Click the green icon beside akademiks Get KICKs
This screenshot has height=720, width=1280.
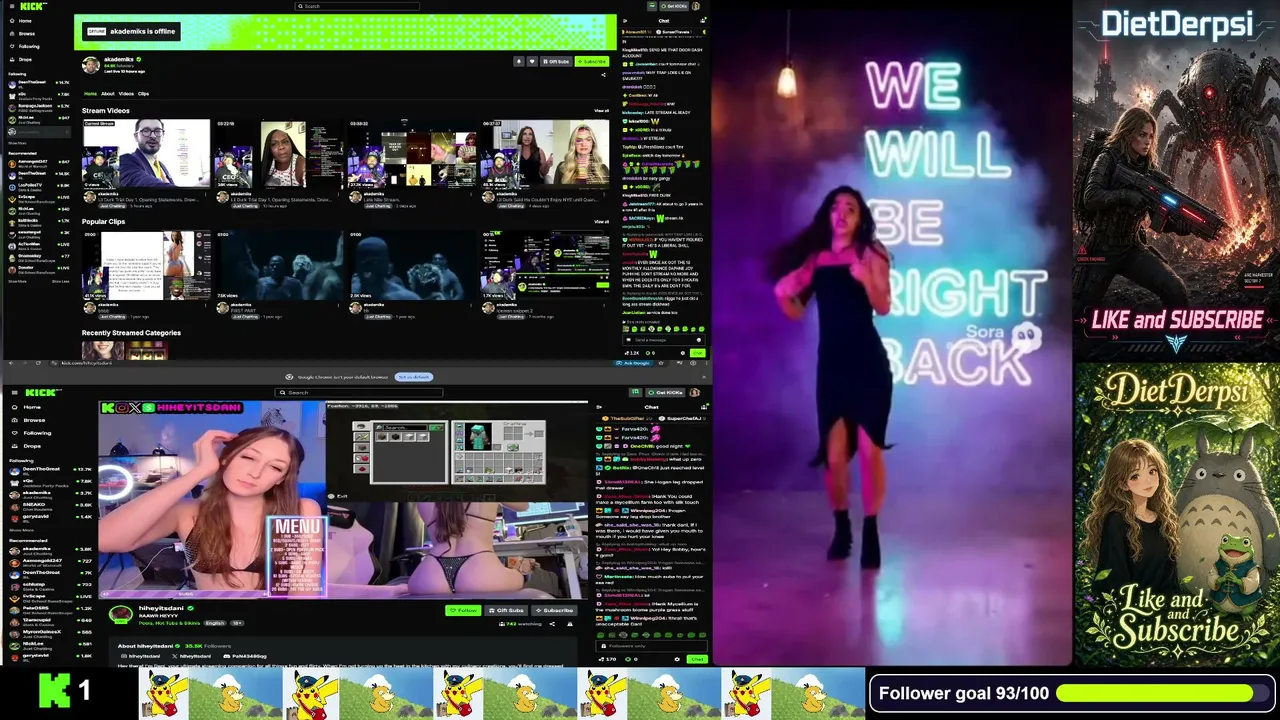click(x=650, y=6)
